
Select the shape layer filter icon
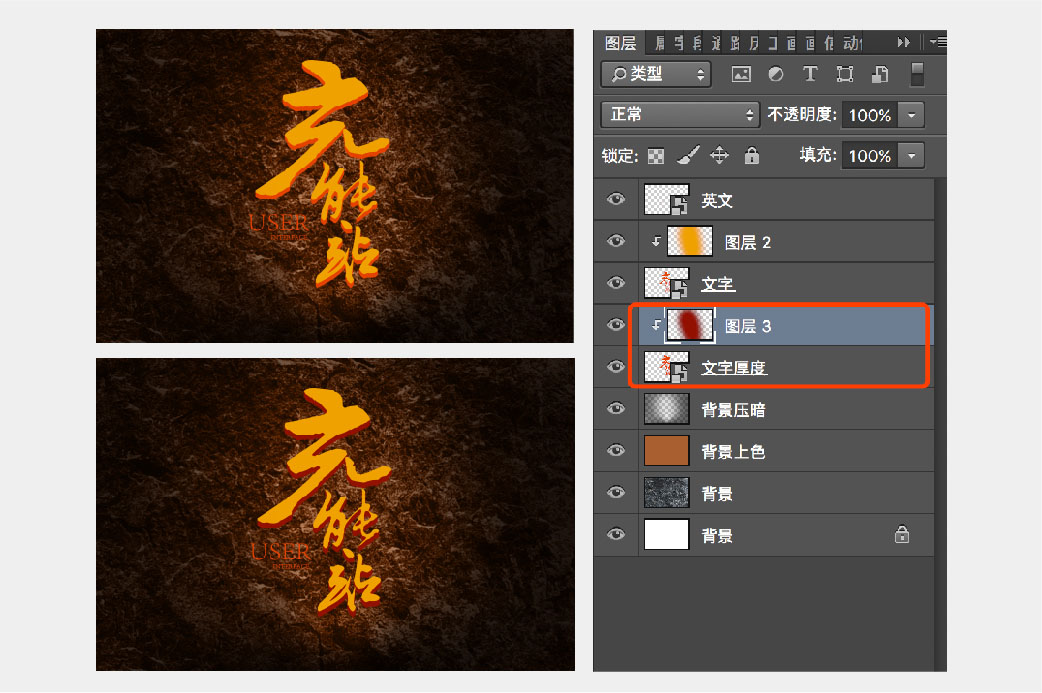click(x=845, y=74)
